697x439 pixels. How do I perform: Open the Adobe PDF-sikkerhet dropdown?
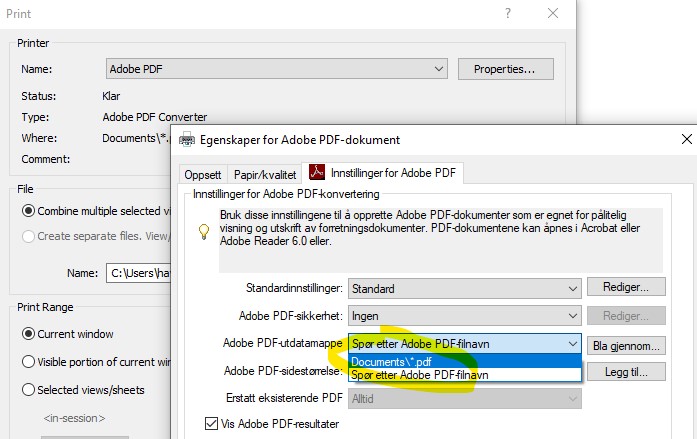465,316
